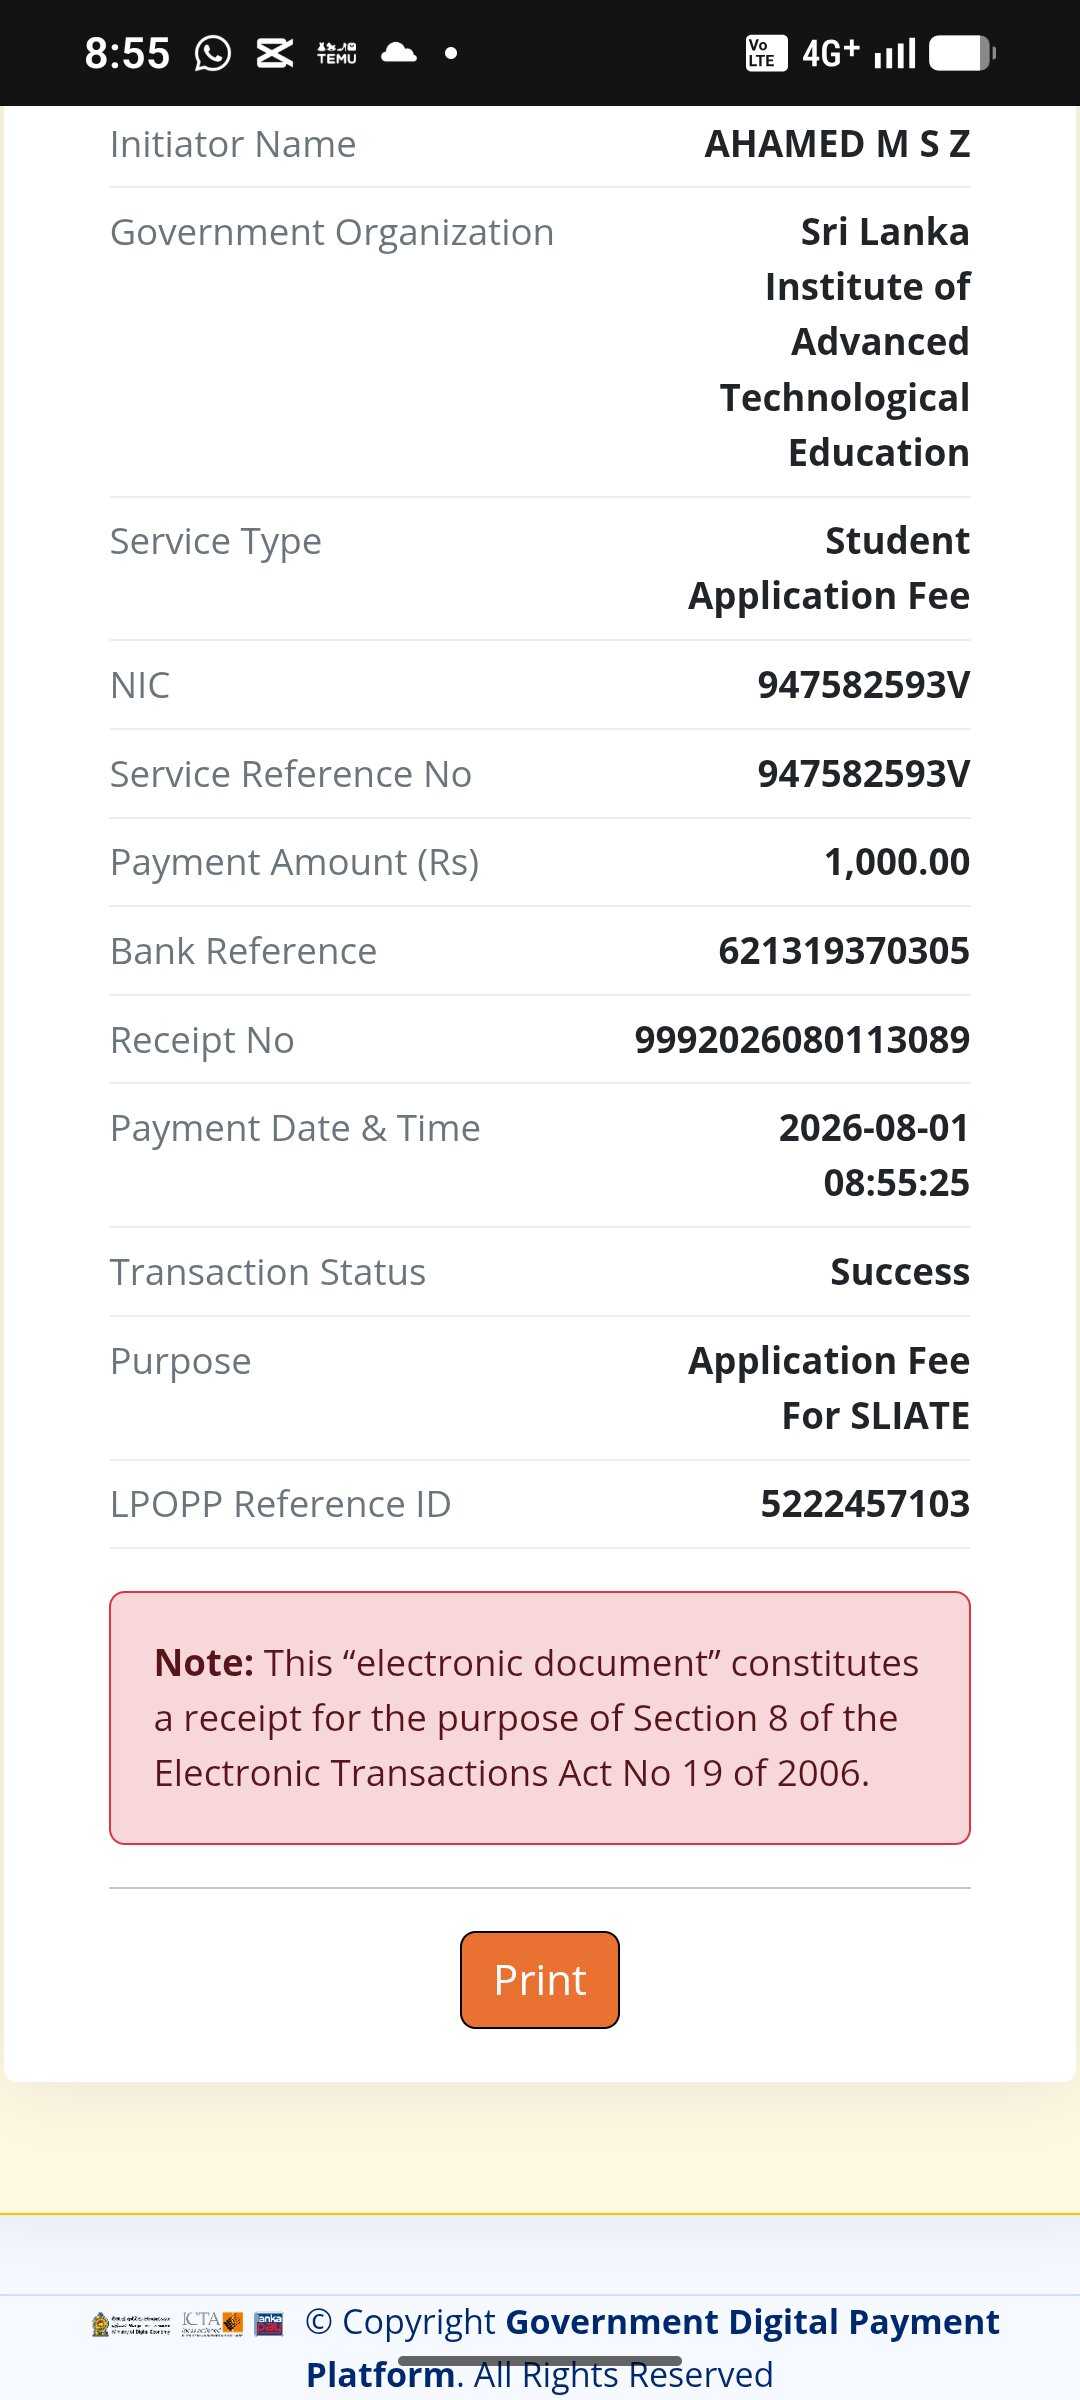This screenshot has height=2400, width=1080.
Task: Tap the VoLTE indicator icon
Action: (x=766, y=53)
